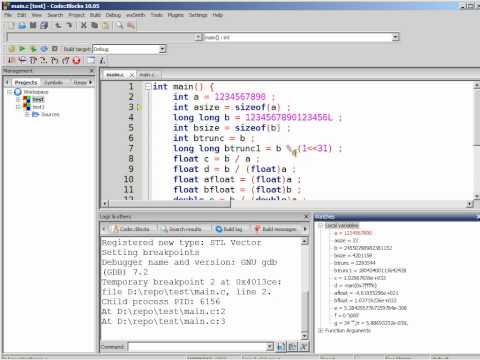Click the first button beside the Command field
480x360 pixels.
tap(281, 347)
